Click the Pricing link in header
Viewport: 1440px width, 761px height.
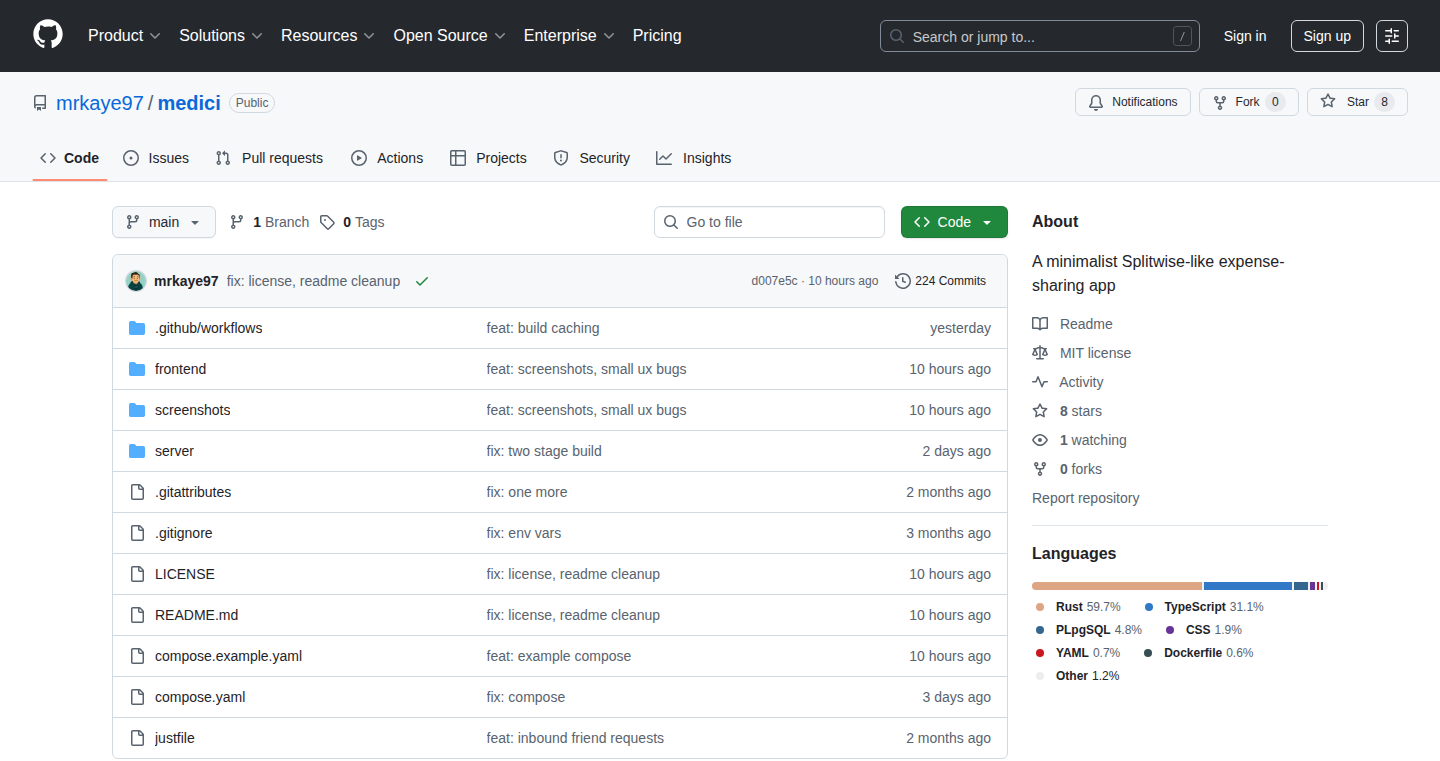tap(657, 36)
